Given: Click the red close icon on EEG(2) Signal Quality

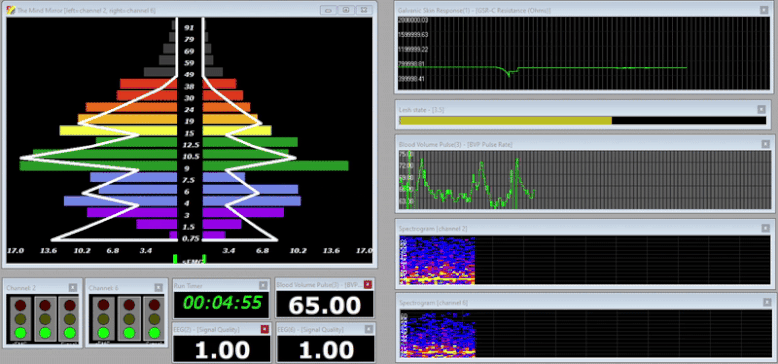Looking at the screenshot, I should point(264,329).
